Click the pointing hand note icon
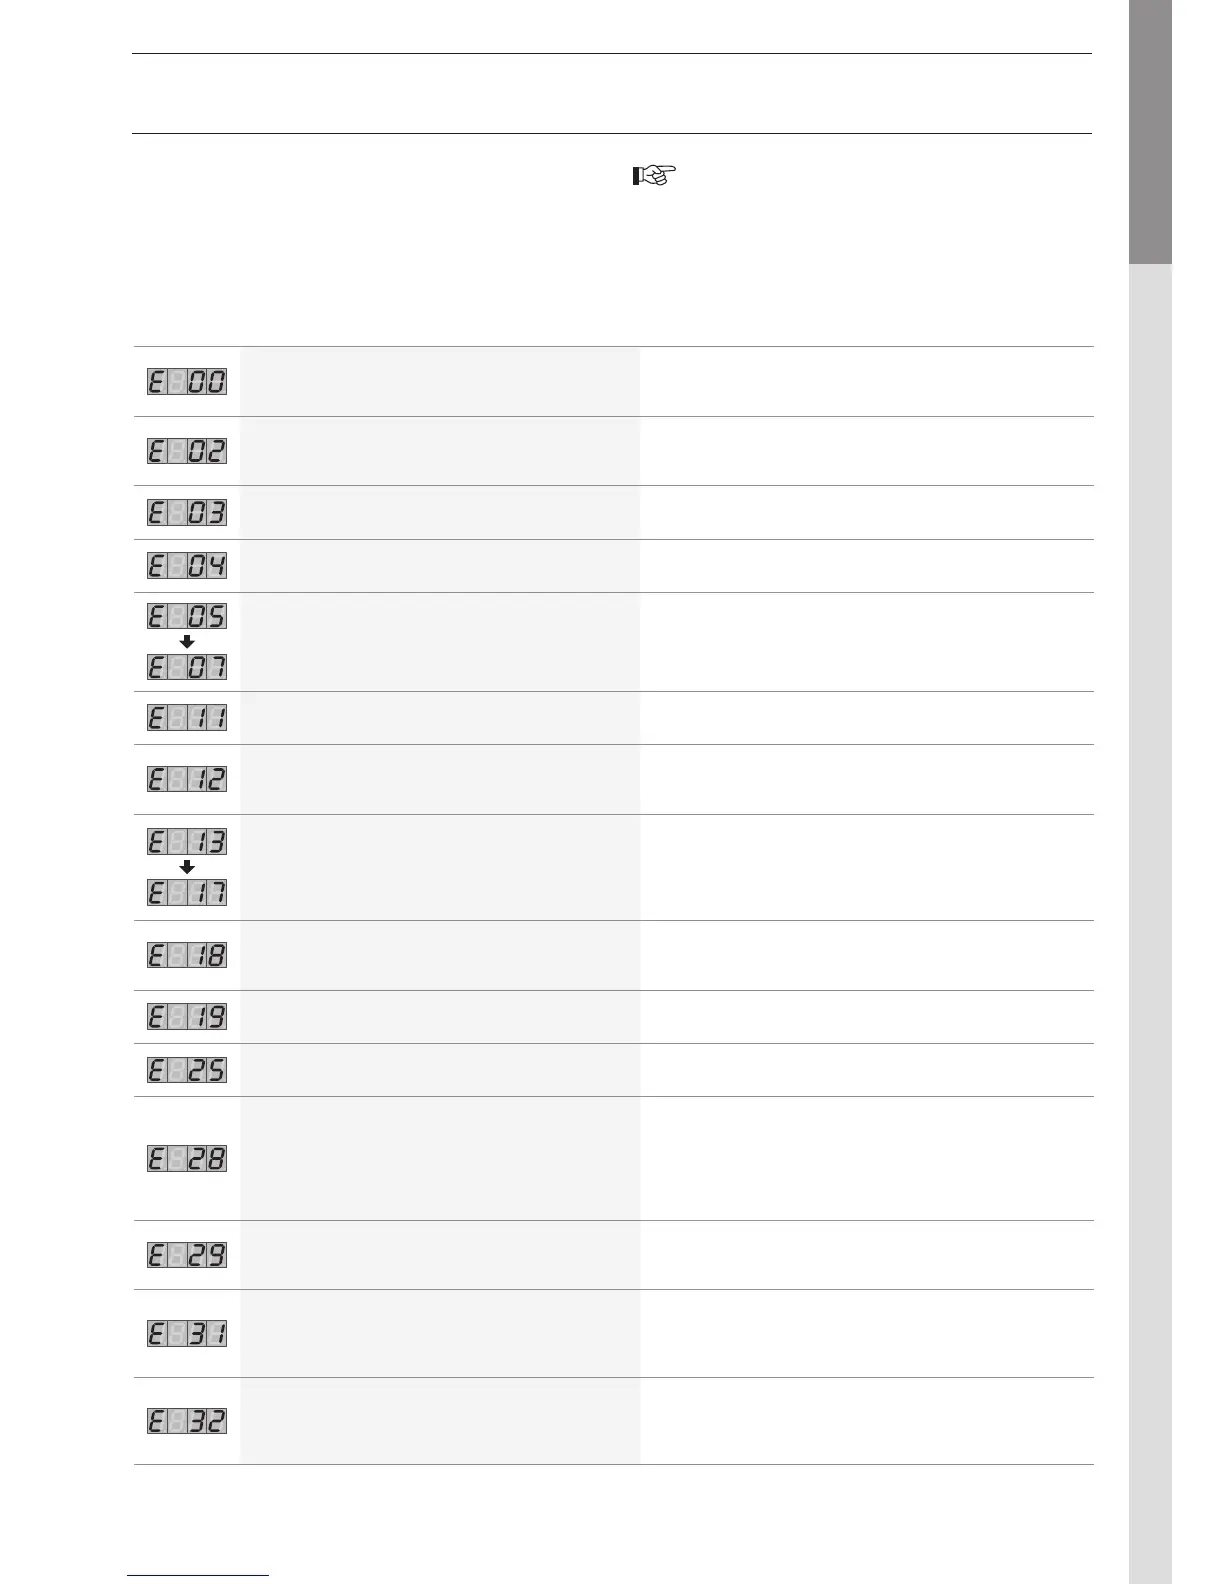 coord(654,176)
